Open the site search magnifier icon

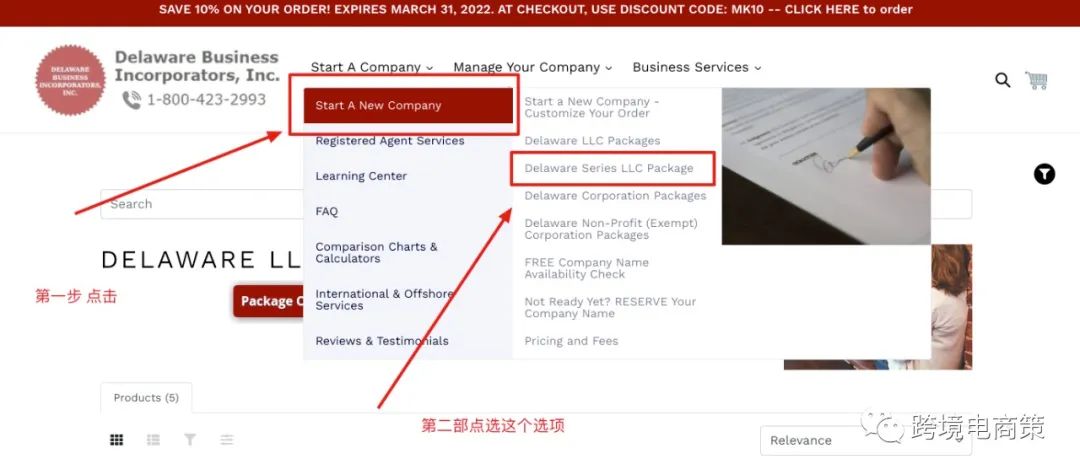1002,80
